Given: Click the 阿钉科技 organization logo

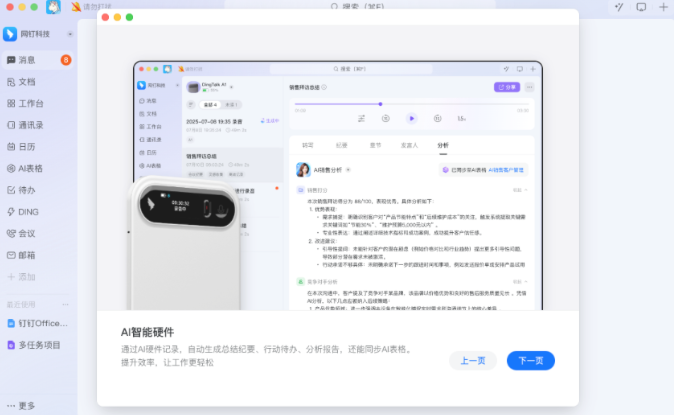Looking at the screenshot, I should pyautogui.click(x=10, y=34).
